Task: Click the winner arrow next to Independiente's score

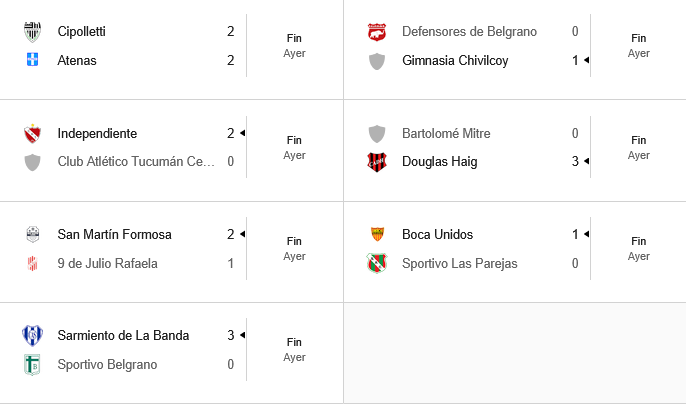Action: pos(242,133)
